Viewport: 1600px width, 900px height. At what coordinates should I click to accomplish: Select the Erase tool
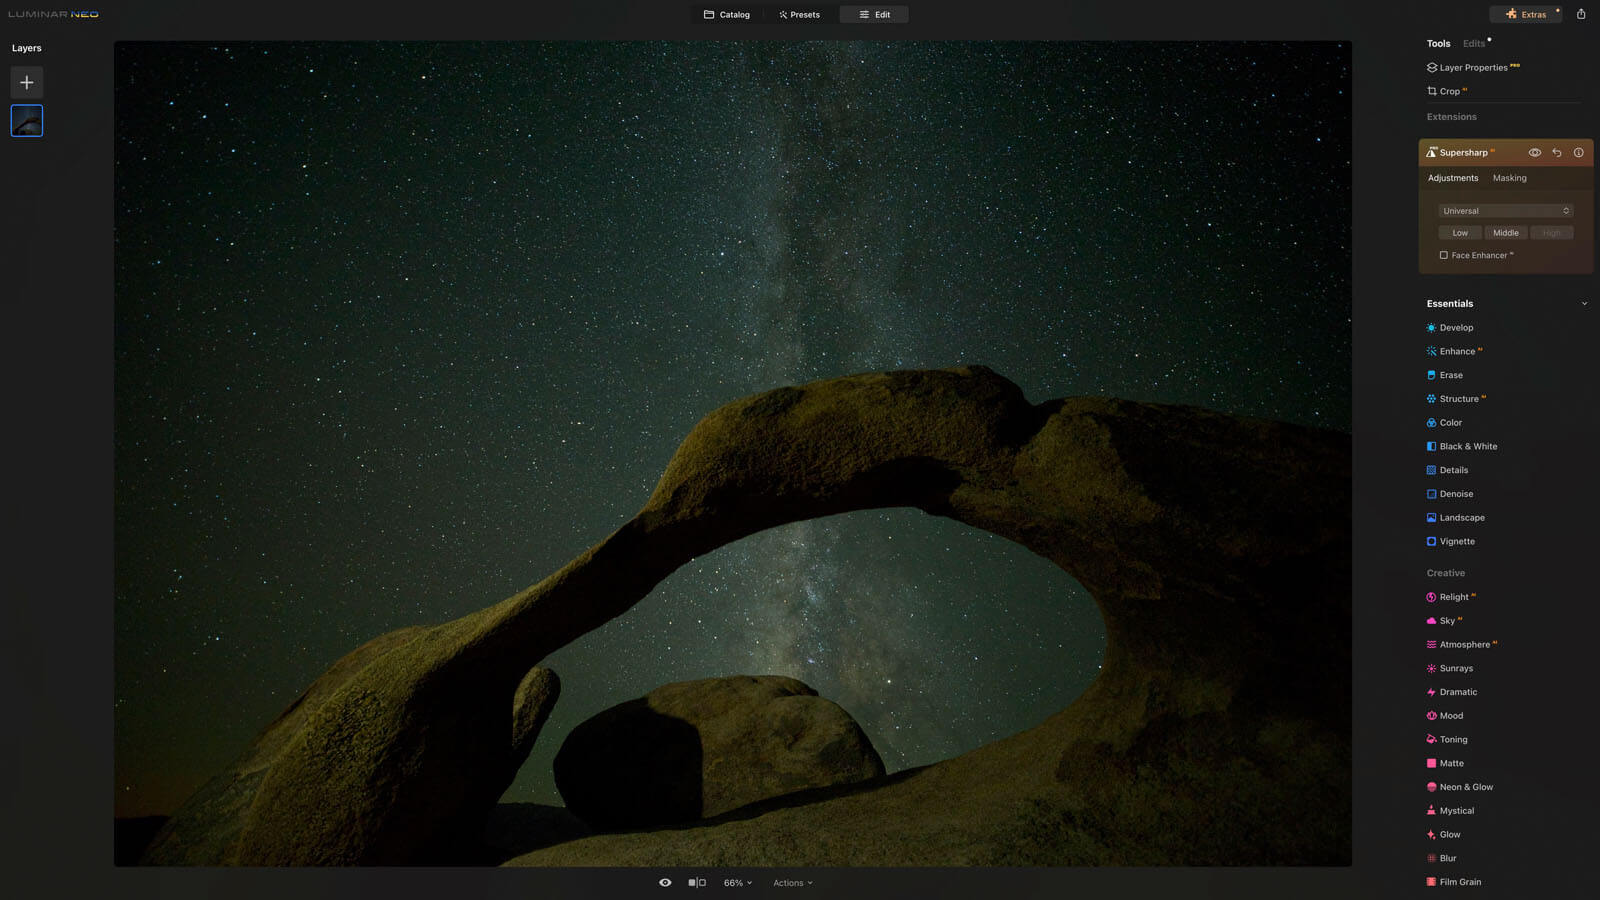coord(1450,375)
